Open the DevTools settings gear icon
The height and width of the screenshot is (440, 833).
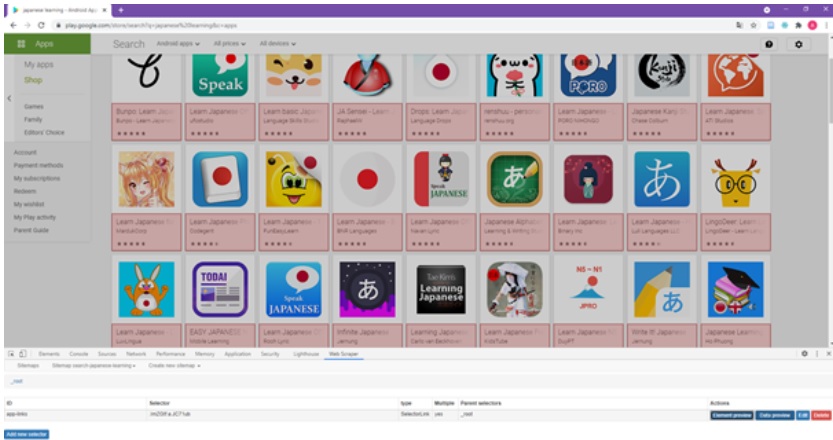click(804, 354)
